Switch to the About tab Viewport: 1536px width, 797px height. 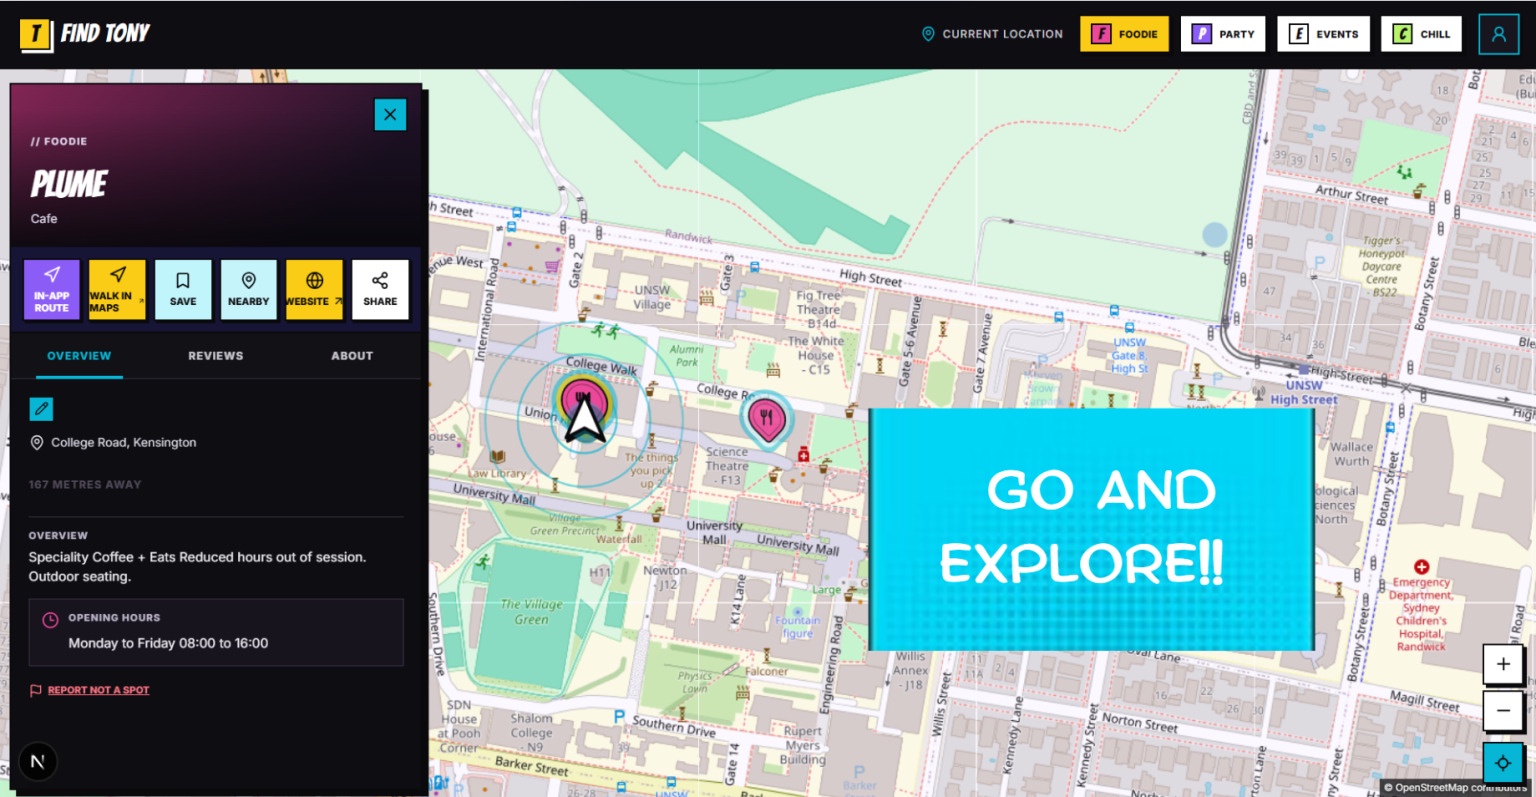point(352,356)
